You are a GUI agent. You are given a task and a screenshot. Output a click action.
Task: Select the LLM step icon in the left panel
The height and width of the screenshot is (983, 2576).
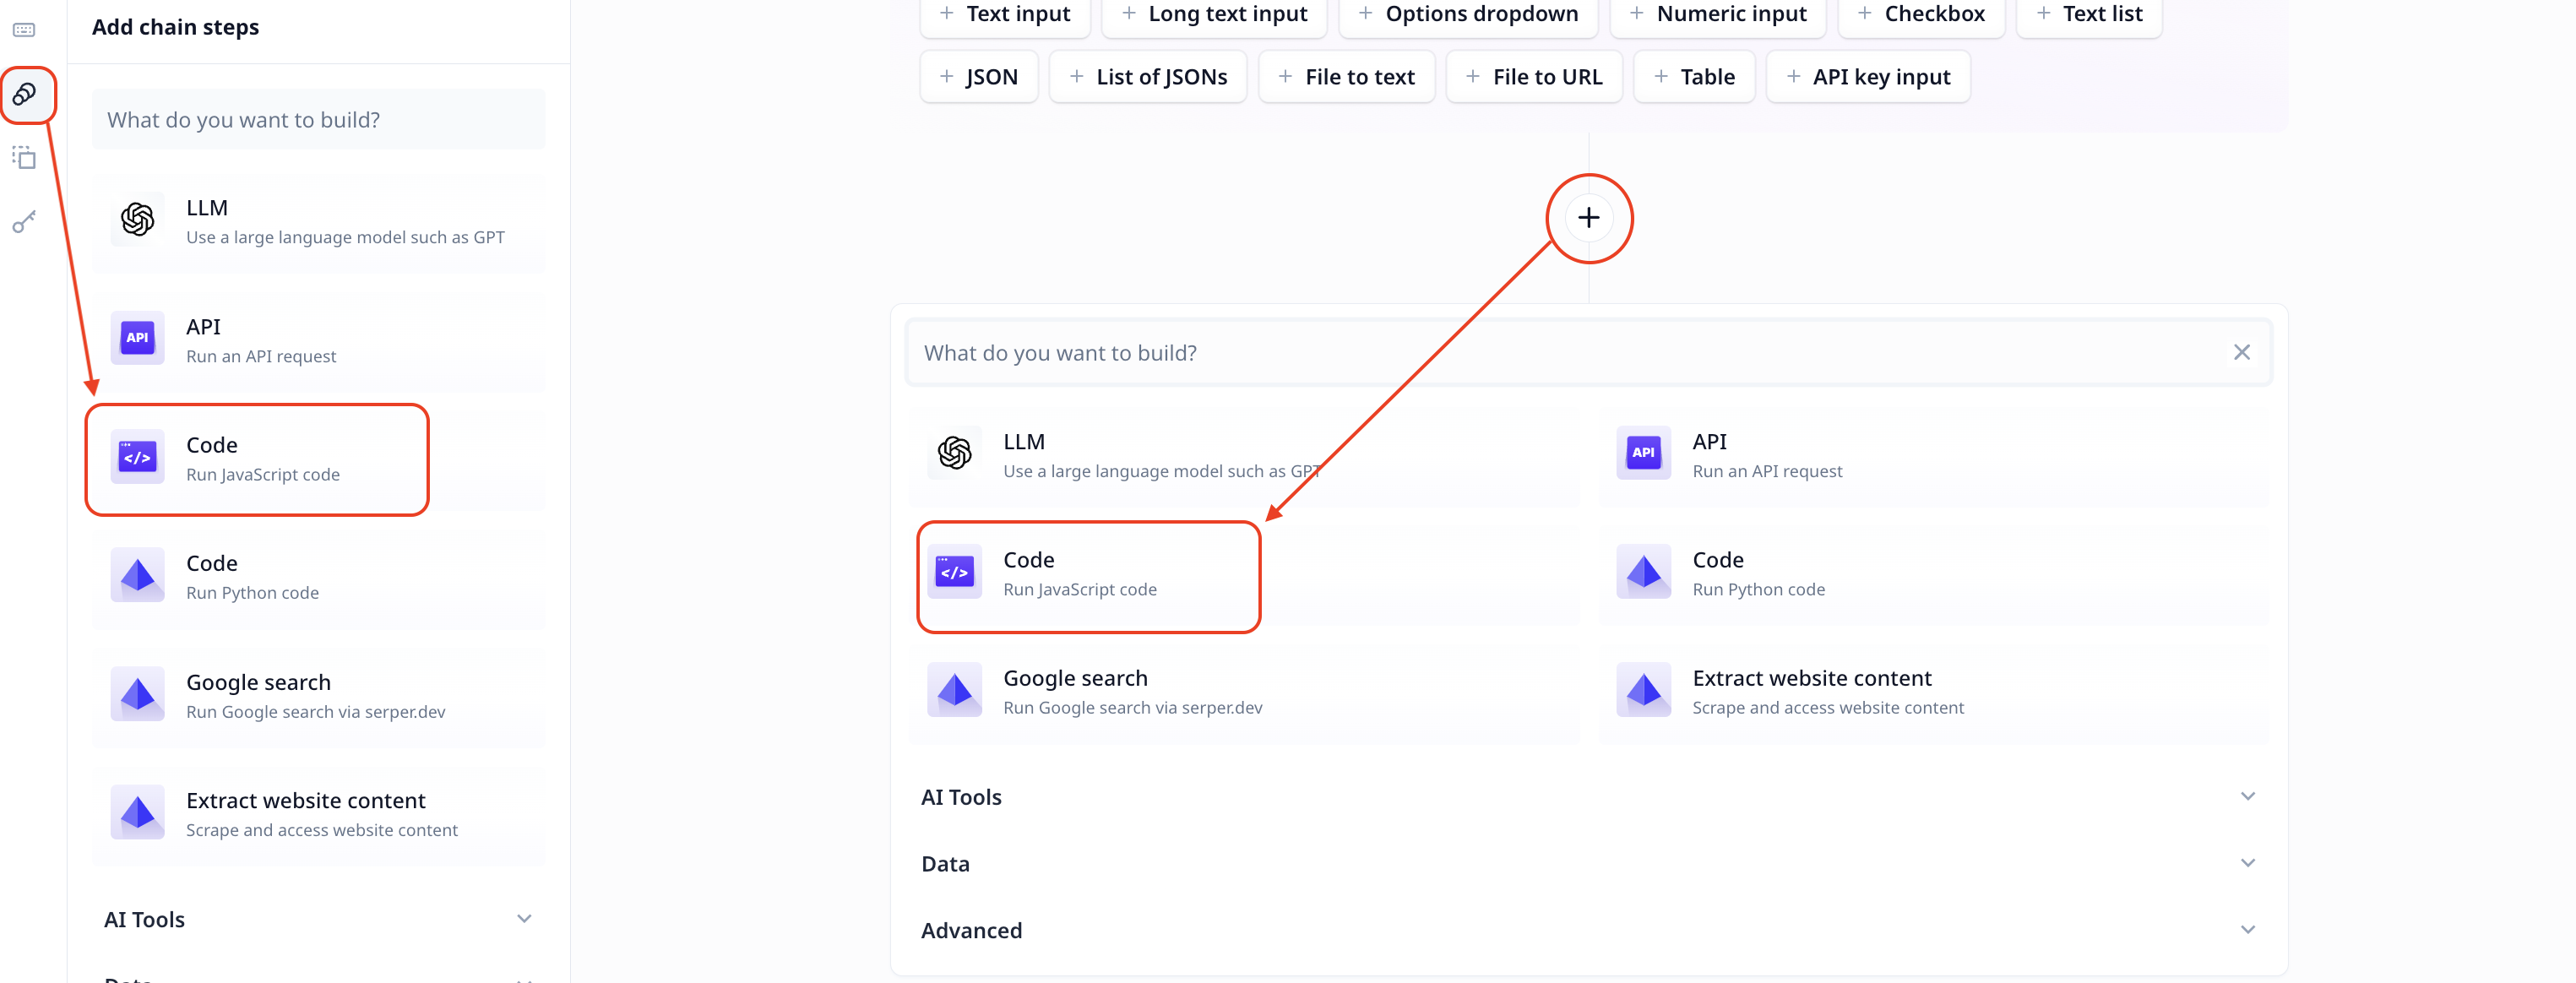(x=138, y=219)
